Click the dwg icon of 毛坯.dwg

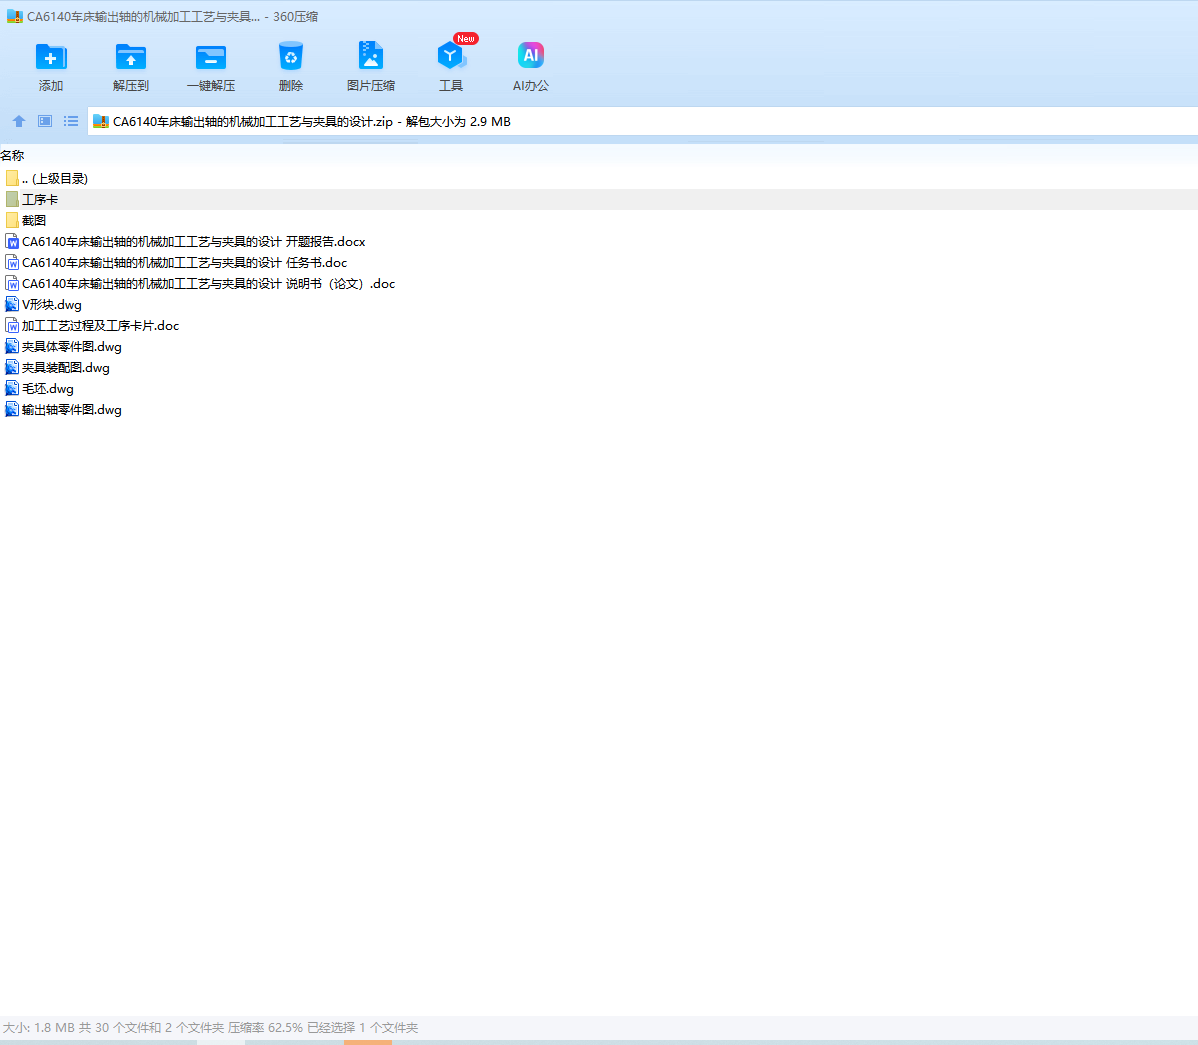pyautogui.click(x=11, y=388)
